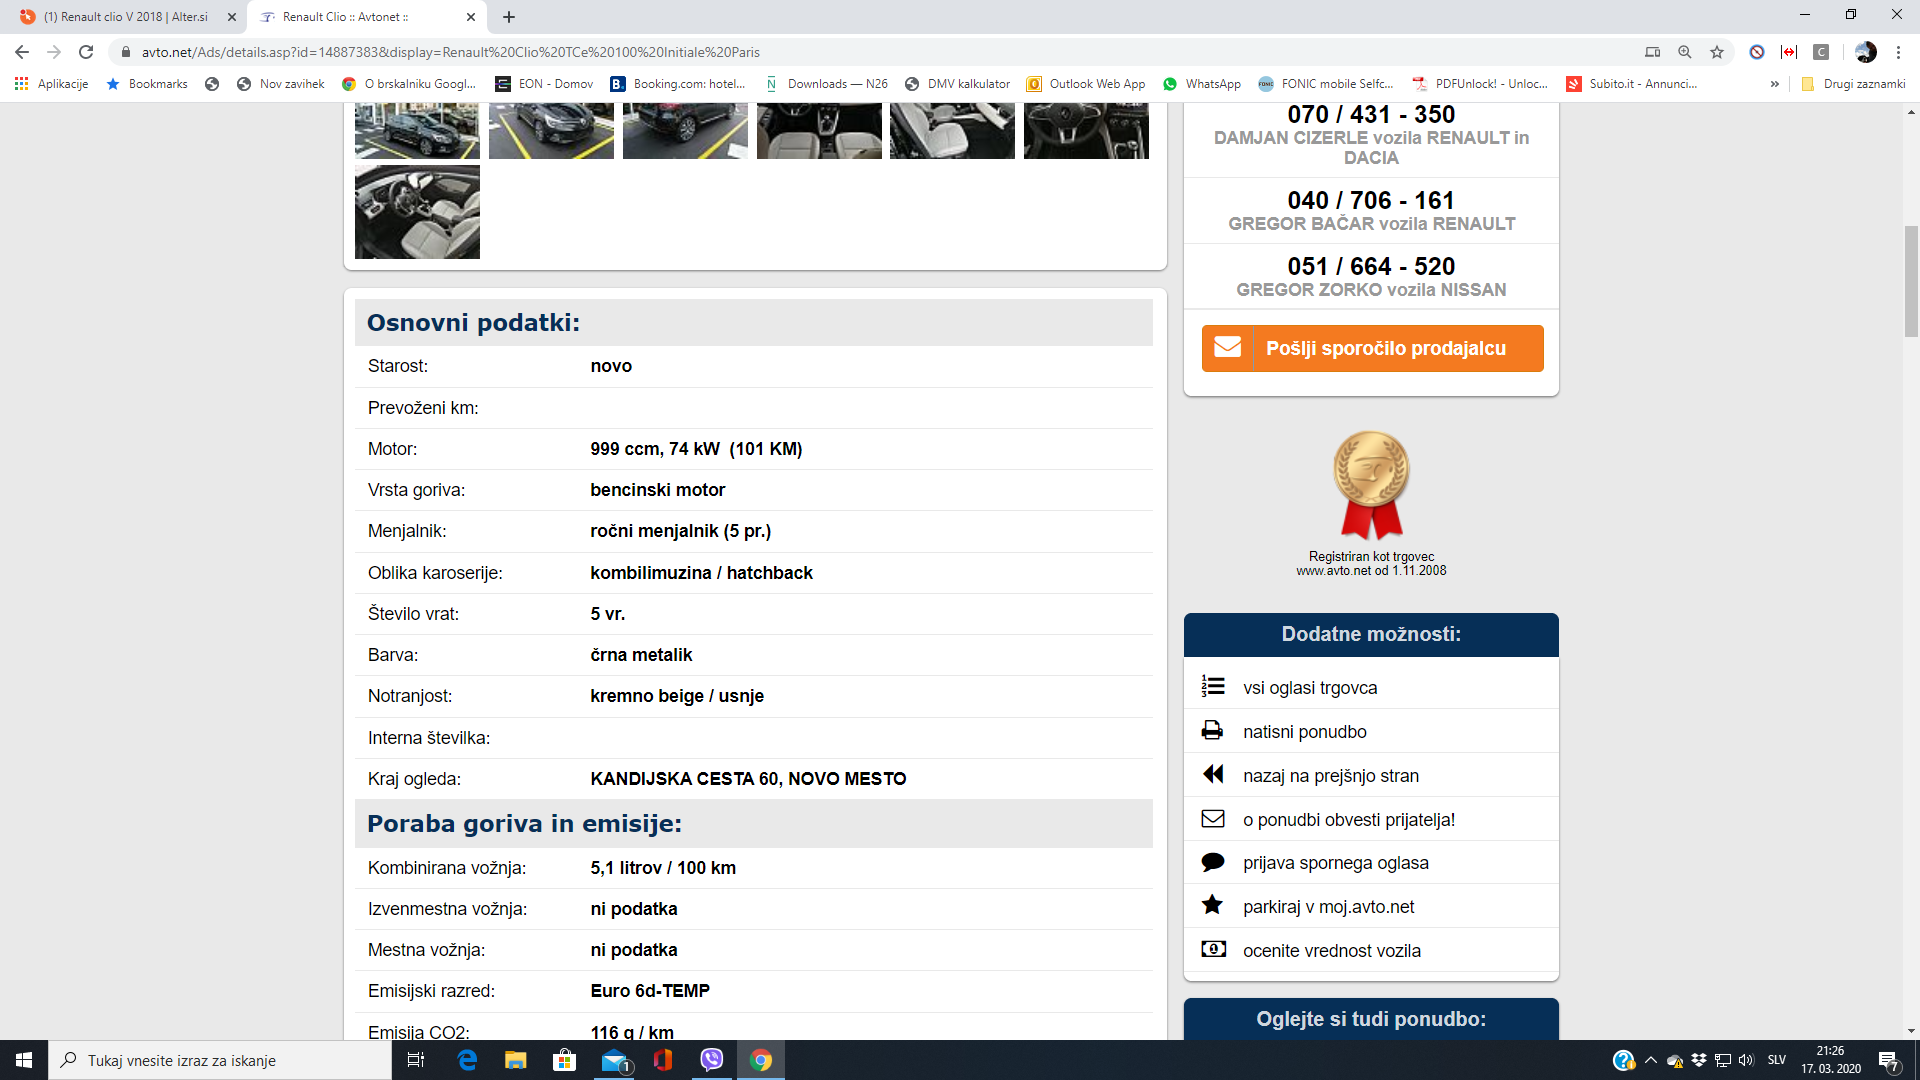Open Task View on the taskbar
The height and width of the screenshot is (1080, 1920).
(x=416, y=1060)
